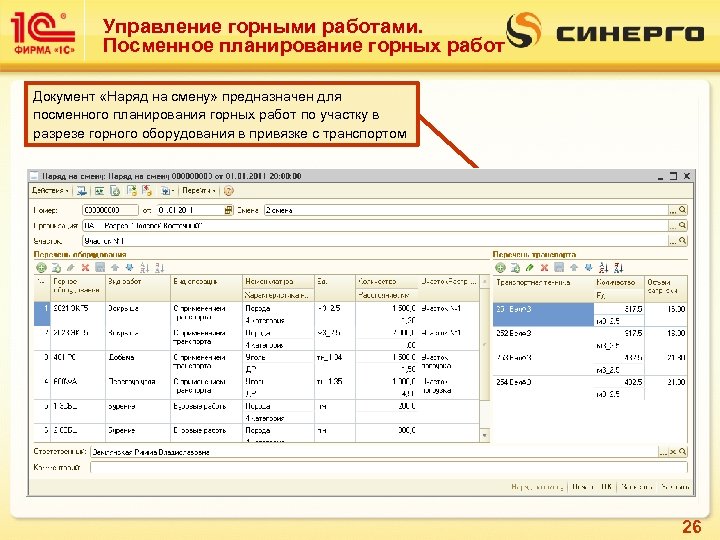The image size is (720, 540).
Task: Add a row in transport list
Action: point(500,268)
